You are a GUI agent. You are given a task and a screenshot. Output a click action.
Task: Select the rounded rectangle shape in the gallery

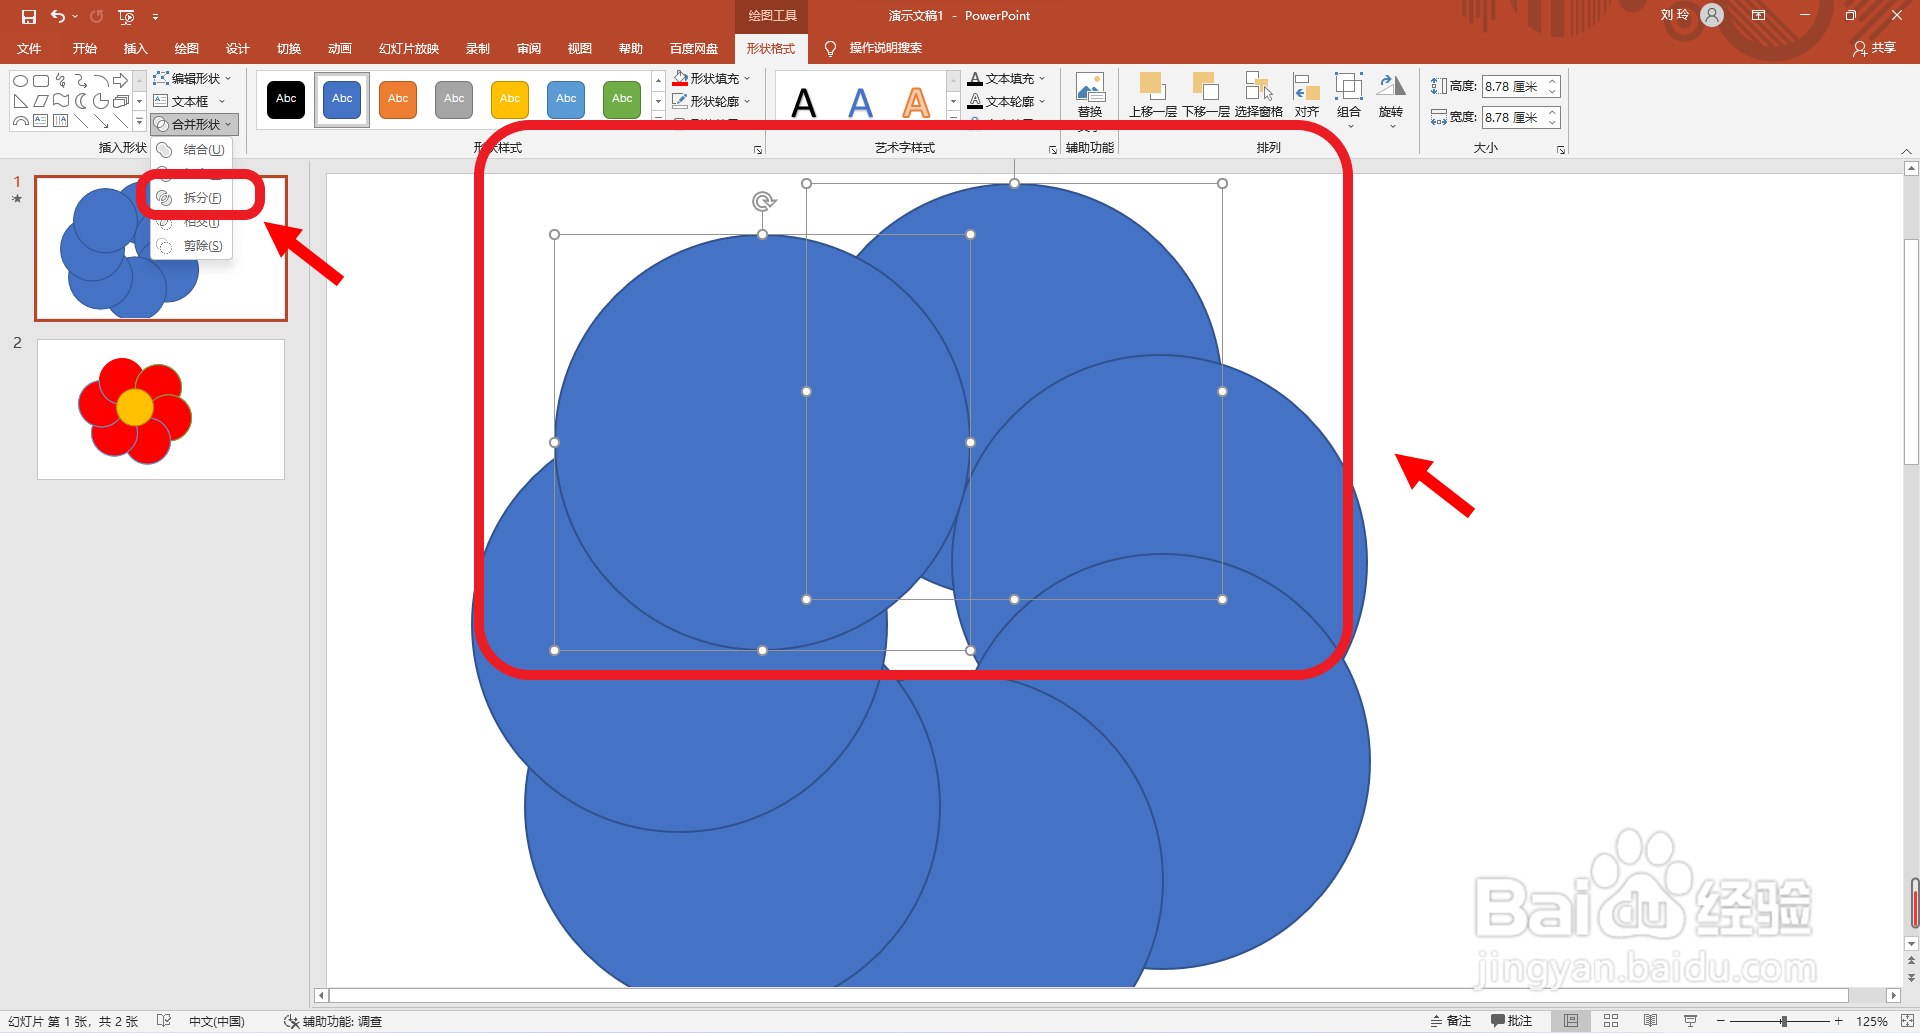coord(41,81)
